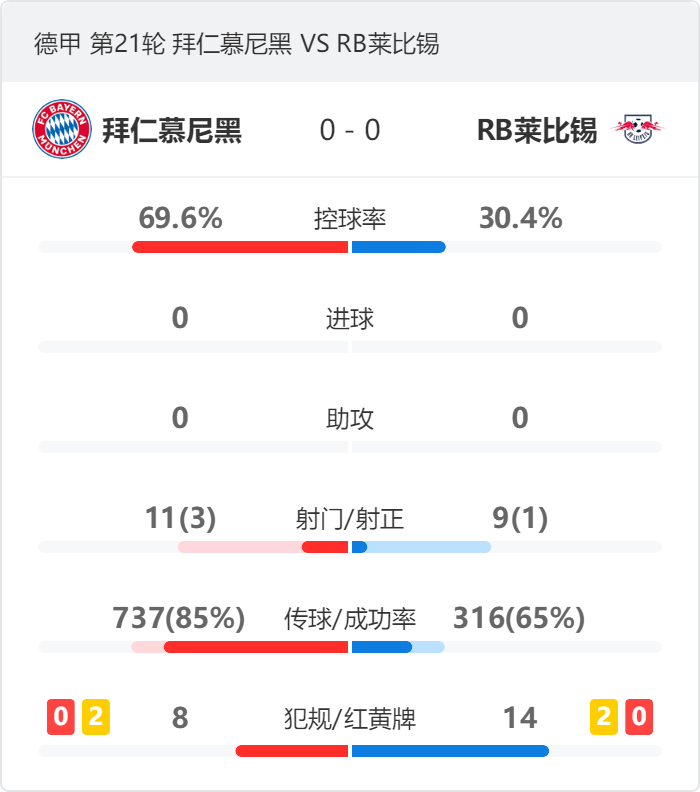Click Leipzig's yellow card count badge

point(604,717)
